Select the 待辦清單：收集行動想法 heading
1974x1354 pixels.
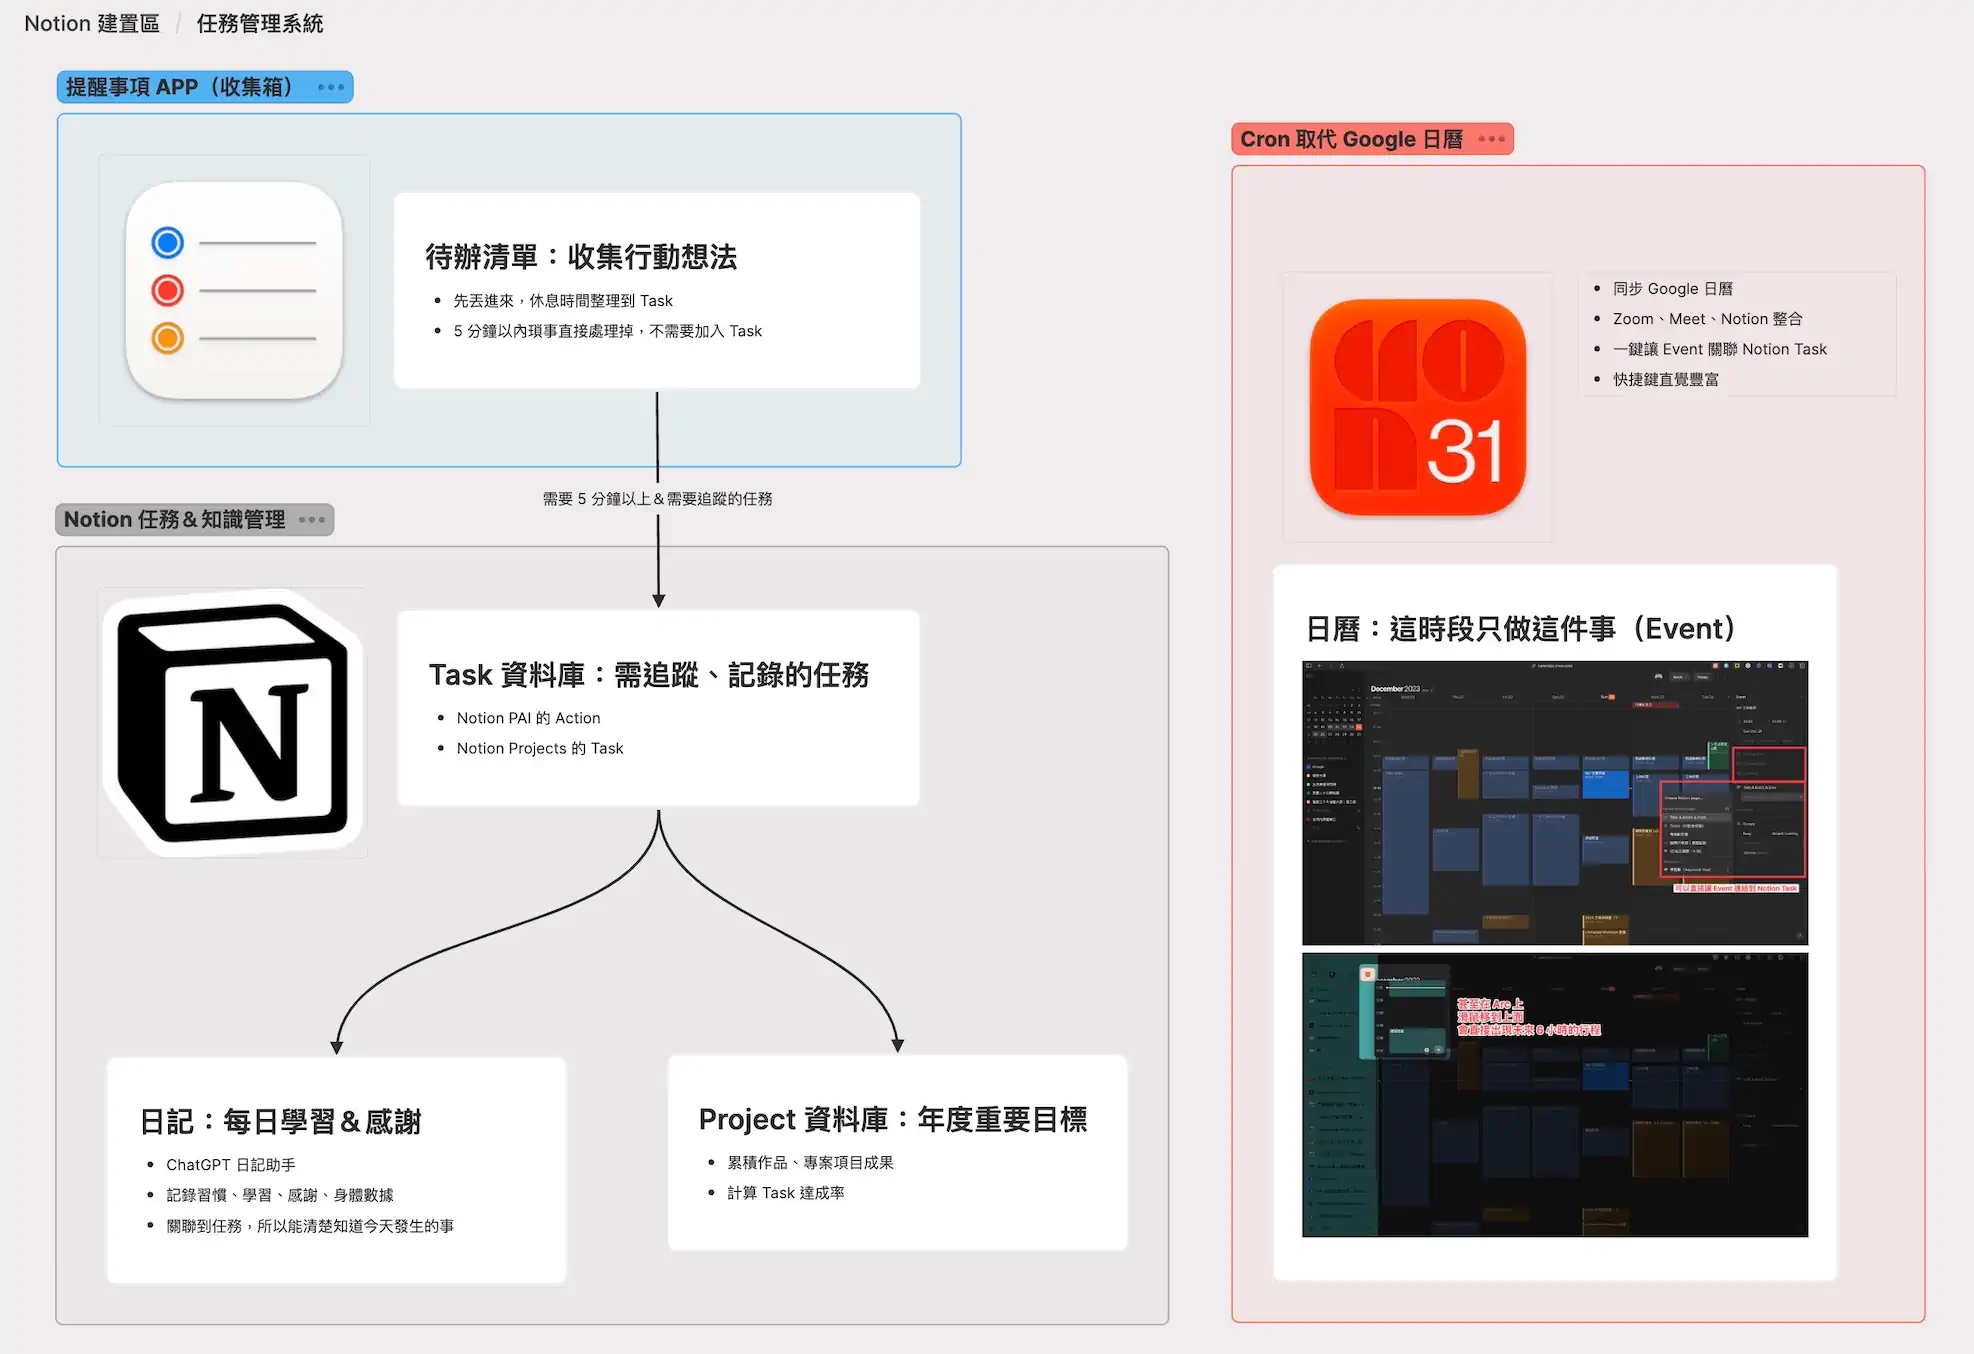click(x=581, y=257)
